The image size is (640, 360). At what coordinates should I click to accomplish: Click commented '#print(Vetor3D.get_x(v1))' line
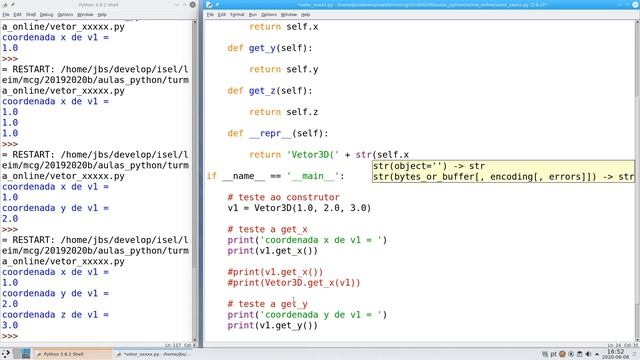[294, 282]
